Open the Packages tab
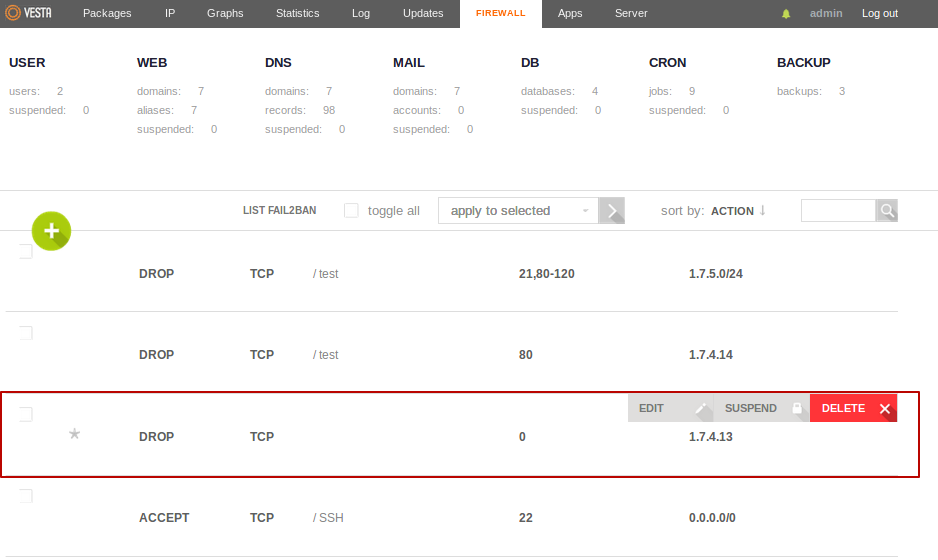Screen dimensions: 938x560 click(107, 14)
